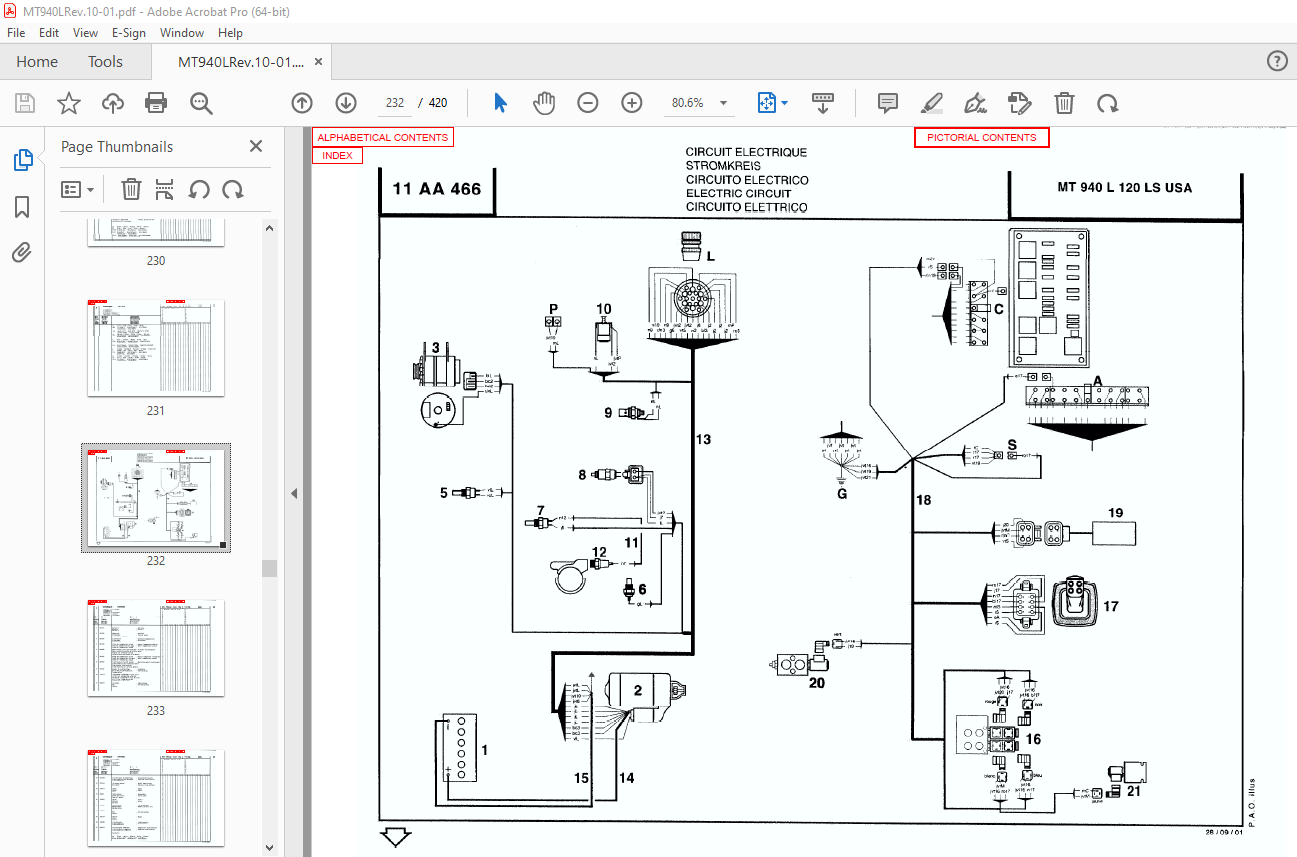1297x857 pixels.
Task: Select page 230 thumbnail
Action: pos(156,233)
